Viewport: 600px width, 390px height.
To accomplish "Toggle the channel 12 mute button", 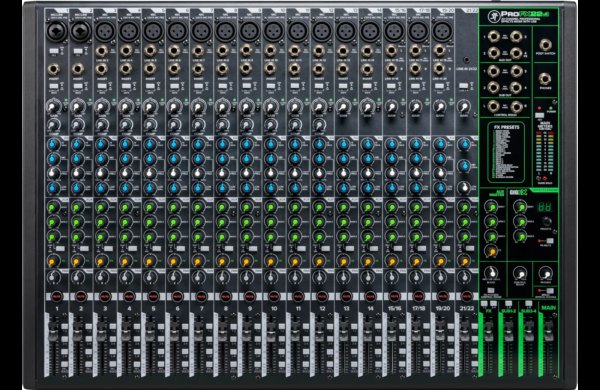I will pyautogui.click(x=322, y=297).
